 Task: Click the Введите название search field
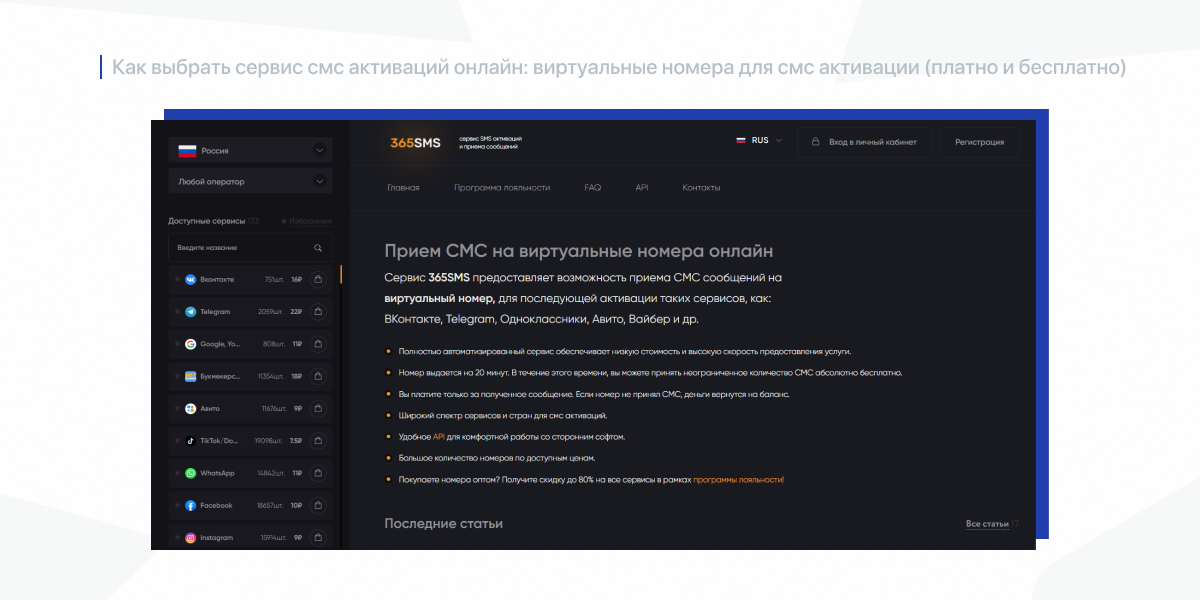click(240, 248)
